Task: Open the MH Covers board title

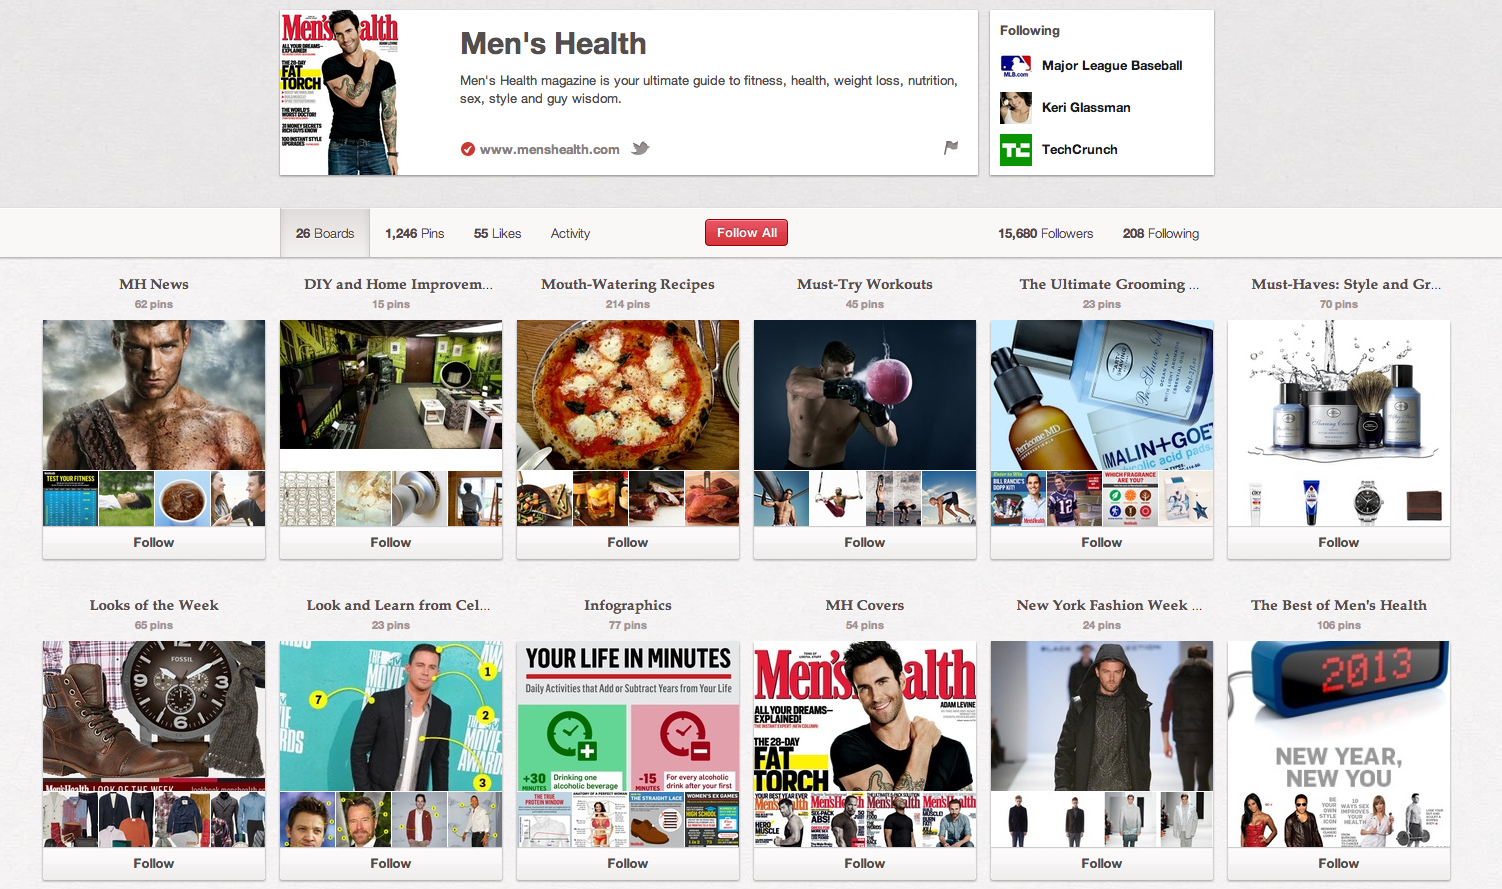Action: click(x=865, y=605)
